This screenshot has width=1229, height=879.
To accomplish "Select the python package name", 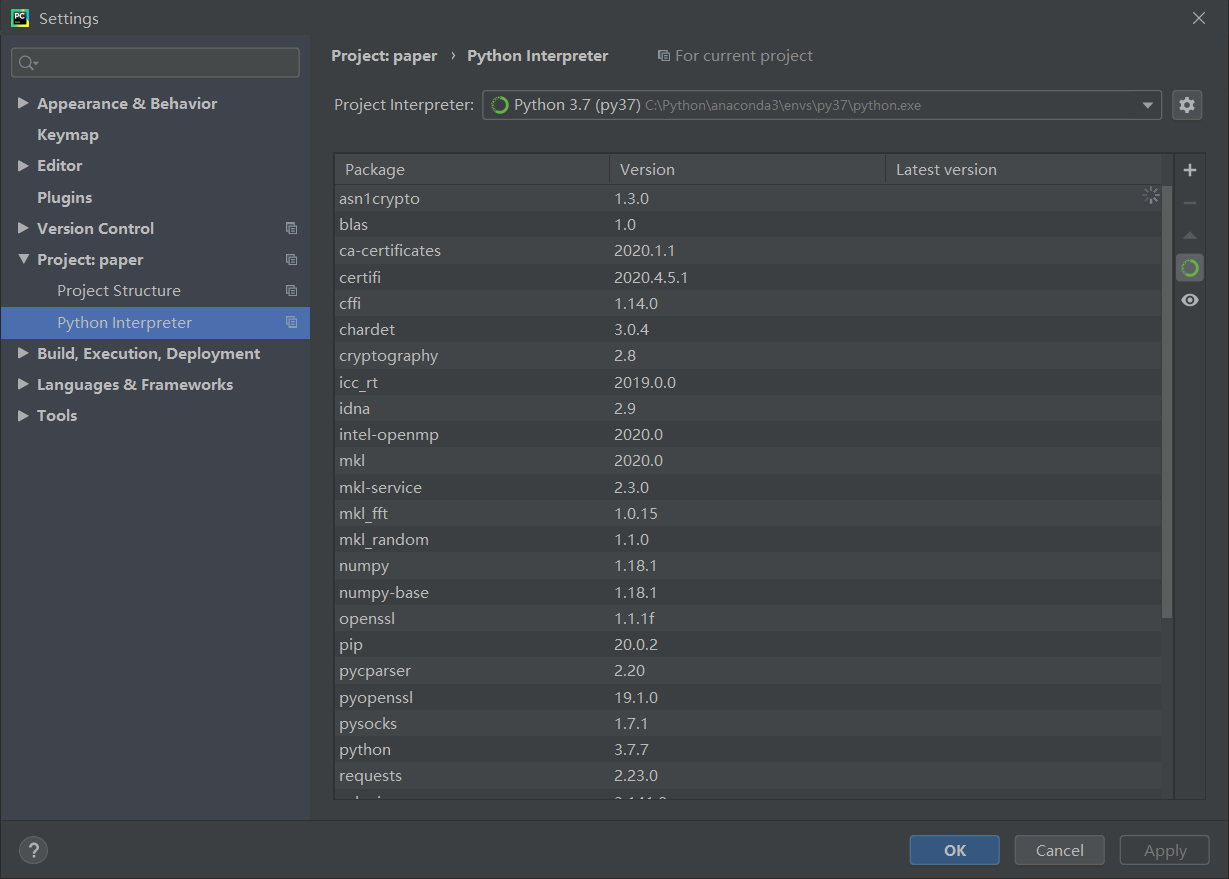I will tap(365, 750).
